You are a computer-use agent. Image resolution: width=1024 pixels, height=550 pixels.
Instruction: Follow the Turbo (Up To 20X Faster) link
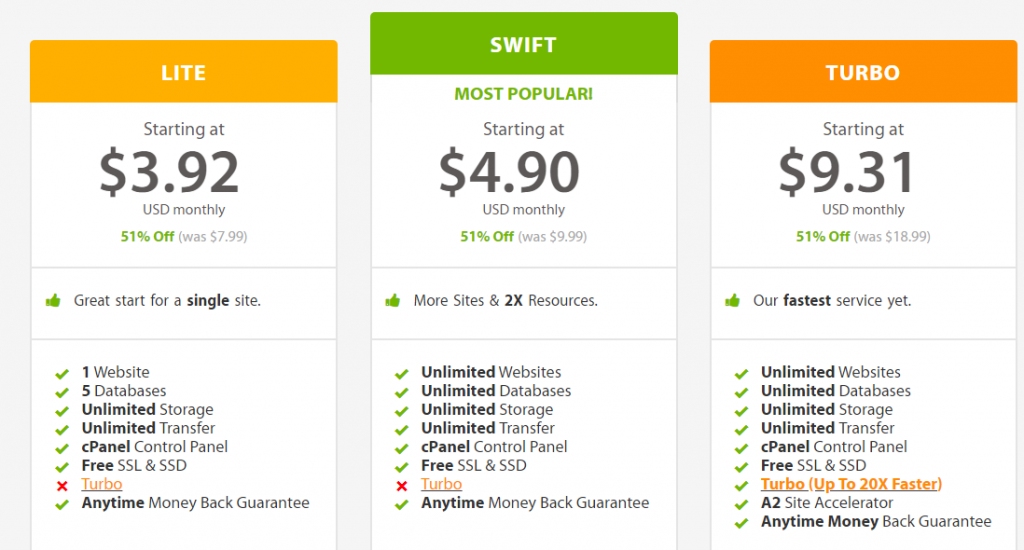coord(852,484)
